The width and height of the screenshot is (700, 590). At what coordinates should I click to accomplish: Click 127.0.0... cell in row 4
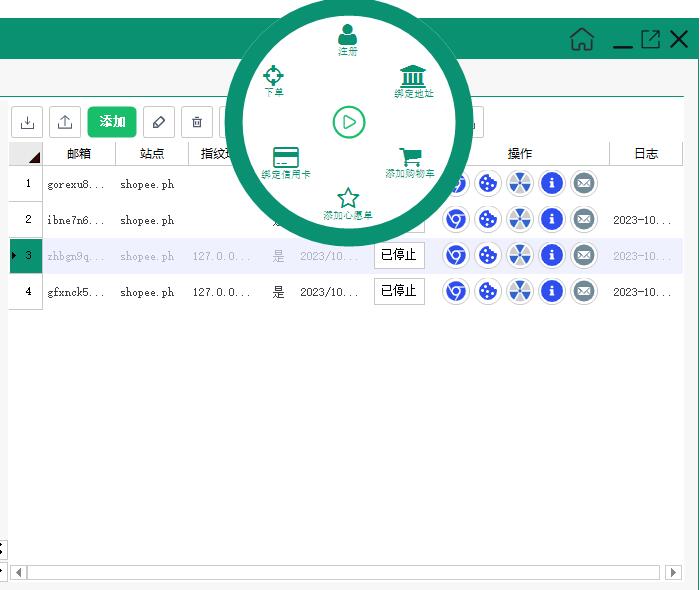[225, 292]
